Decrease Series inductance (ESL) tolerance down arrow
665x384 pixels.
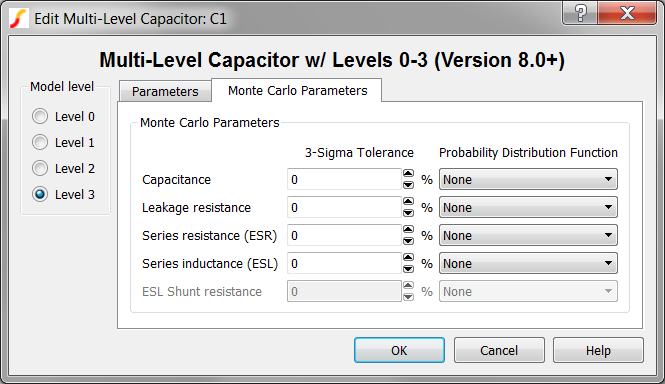click(x=408, y=269)
